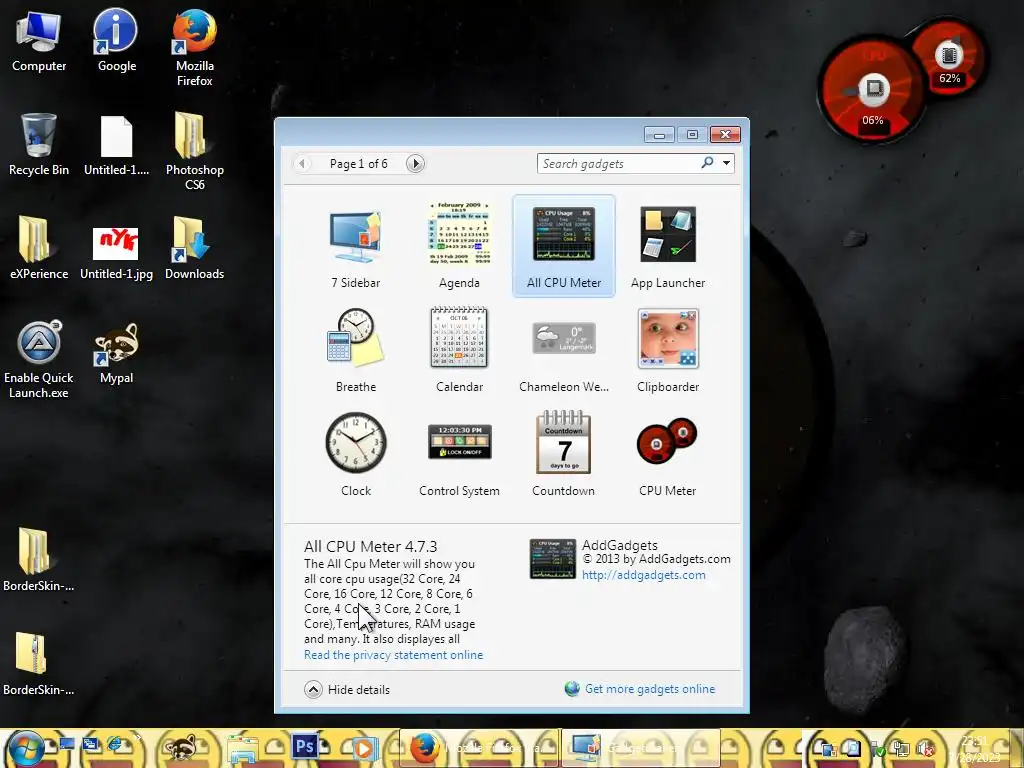Go to previous gadgets page

point(302,163)
